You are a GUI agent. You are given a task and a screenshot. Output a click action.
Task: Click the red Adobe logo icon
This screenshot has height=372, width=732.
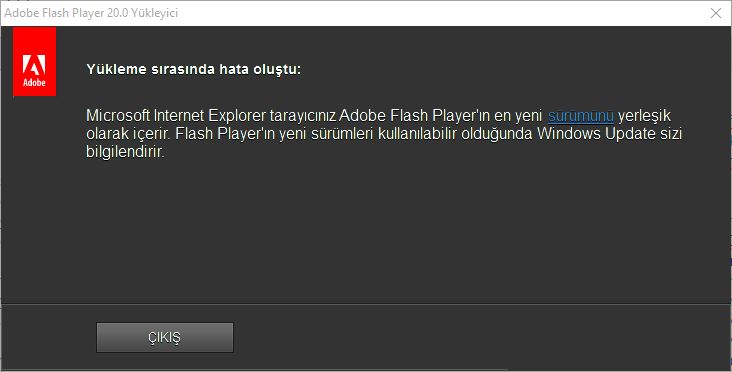pyautogui.click(x=35, y=61)
